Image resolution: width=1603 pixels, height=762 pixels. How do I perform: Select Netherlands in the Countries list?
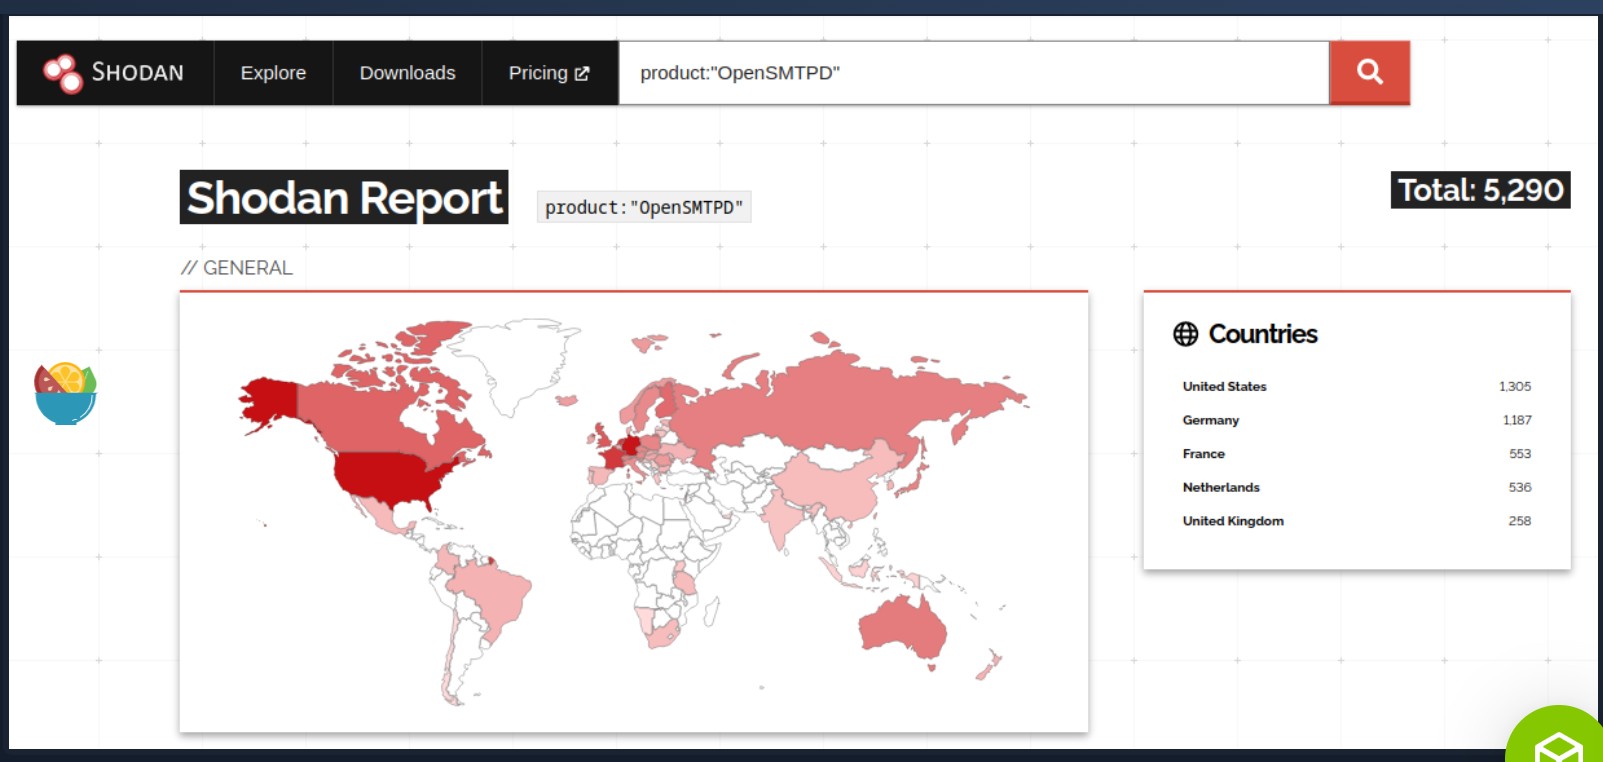coord(1221,487)
